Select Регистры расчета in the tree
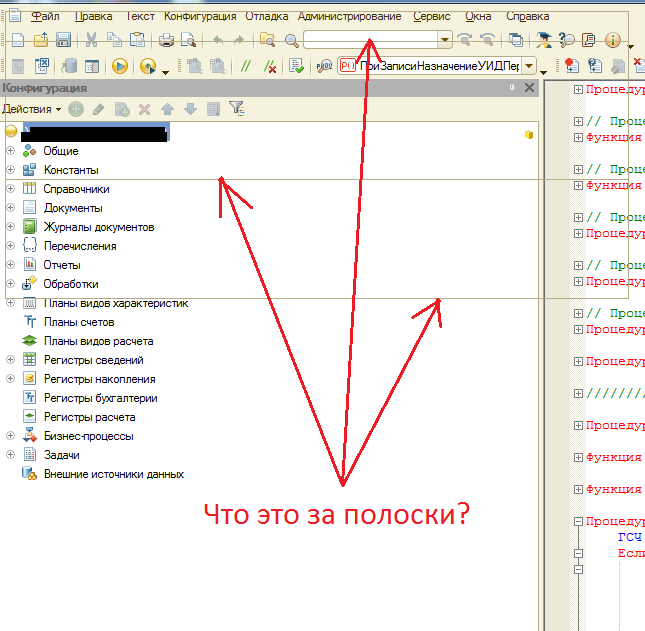This screenshot has width=645, height=631. [x=90, y=417]
